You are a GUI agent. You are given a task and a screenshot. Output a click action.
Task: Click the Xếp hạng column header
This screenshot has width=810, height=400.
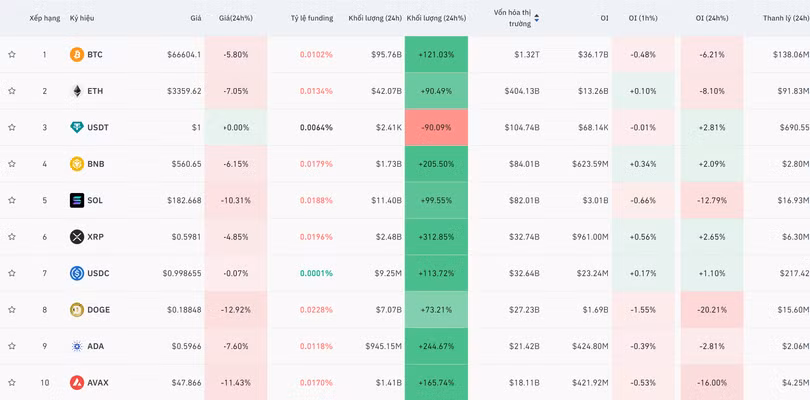(44, 18)
